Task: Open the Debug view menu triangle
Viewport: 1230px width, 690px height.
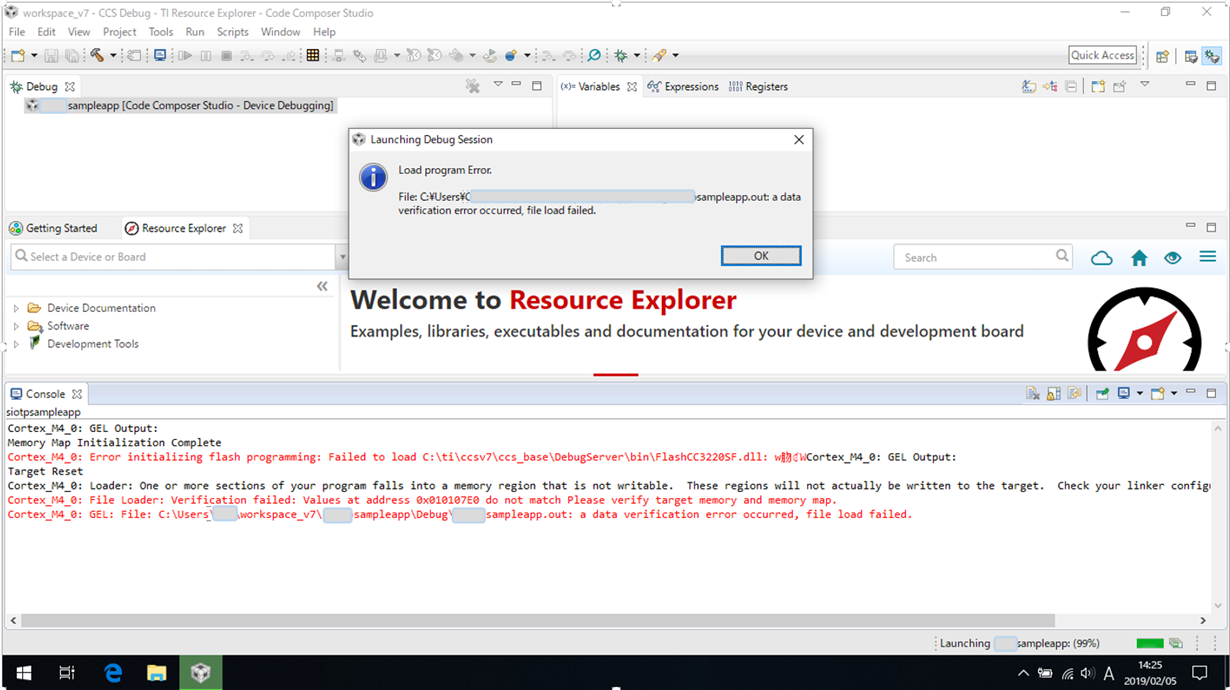Action: click(x=498, y=85)
